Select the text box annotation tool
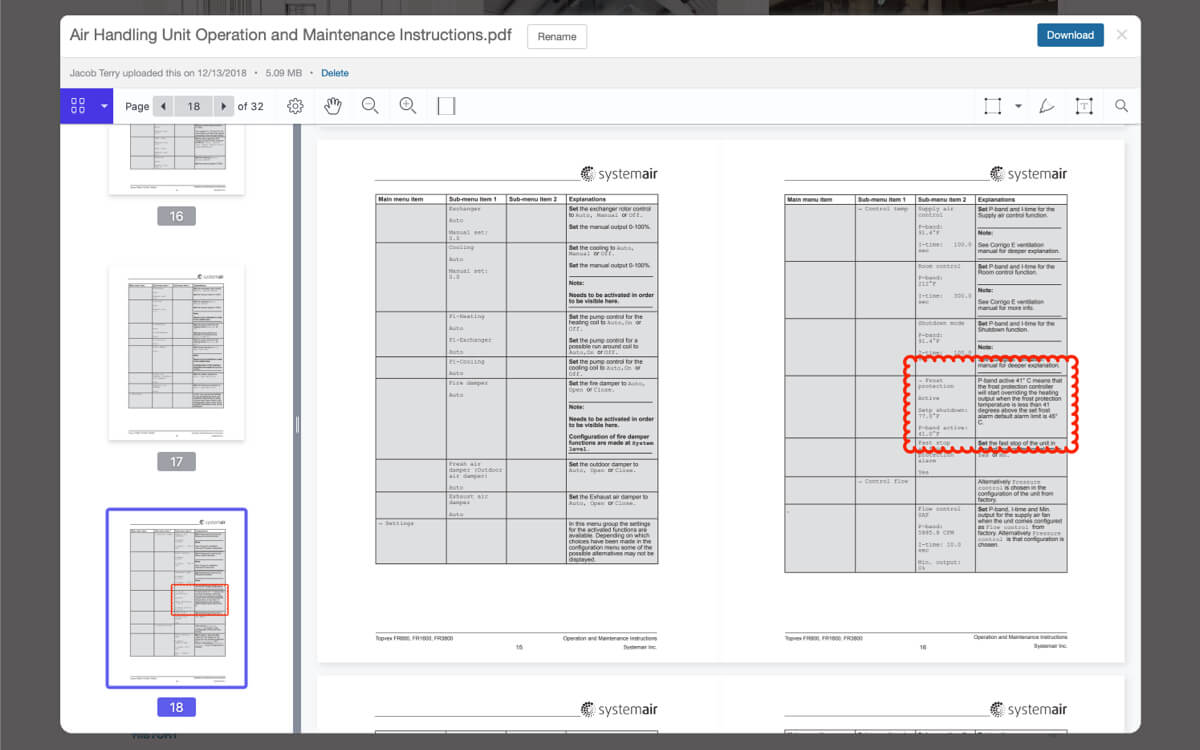 (1084, 106)
